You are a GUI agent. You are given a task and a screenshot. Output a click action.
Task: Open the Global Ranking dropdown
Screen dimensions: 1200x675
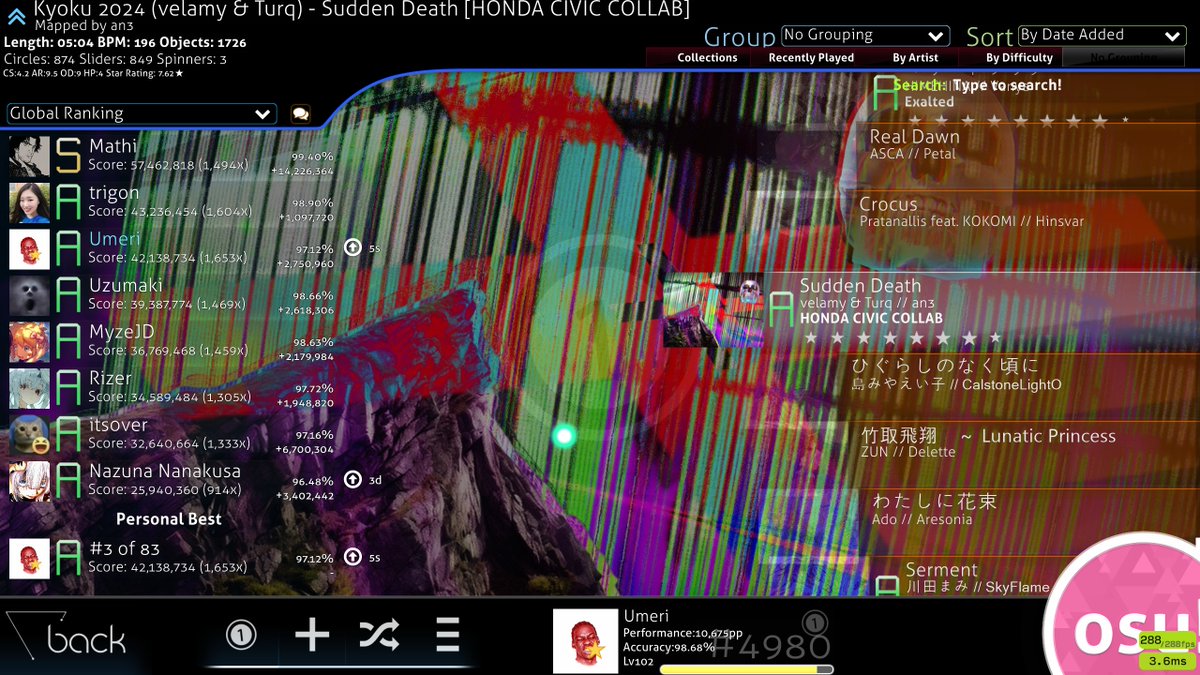[x=141, y=114]
